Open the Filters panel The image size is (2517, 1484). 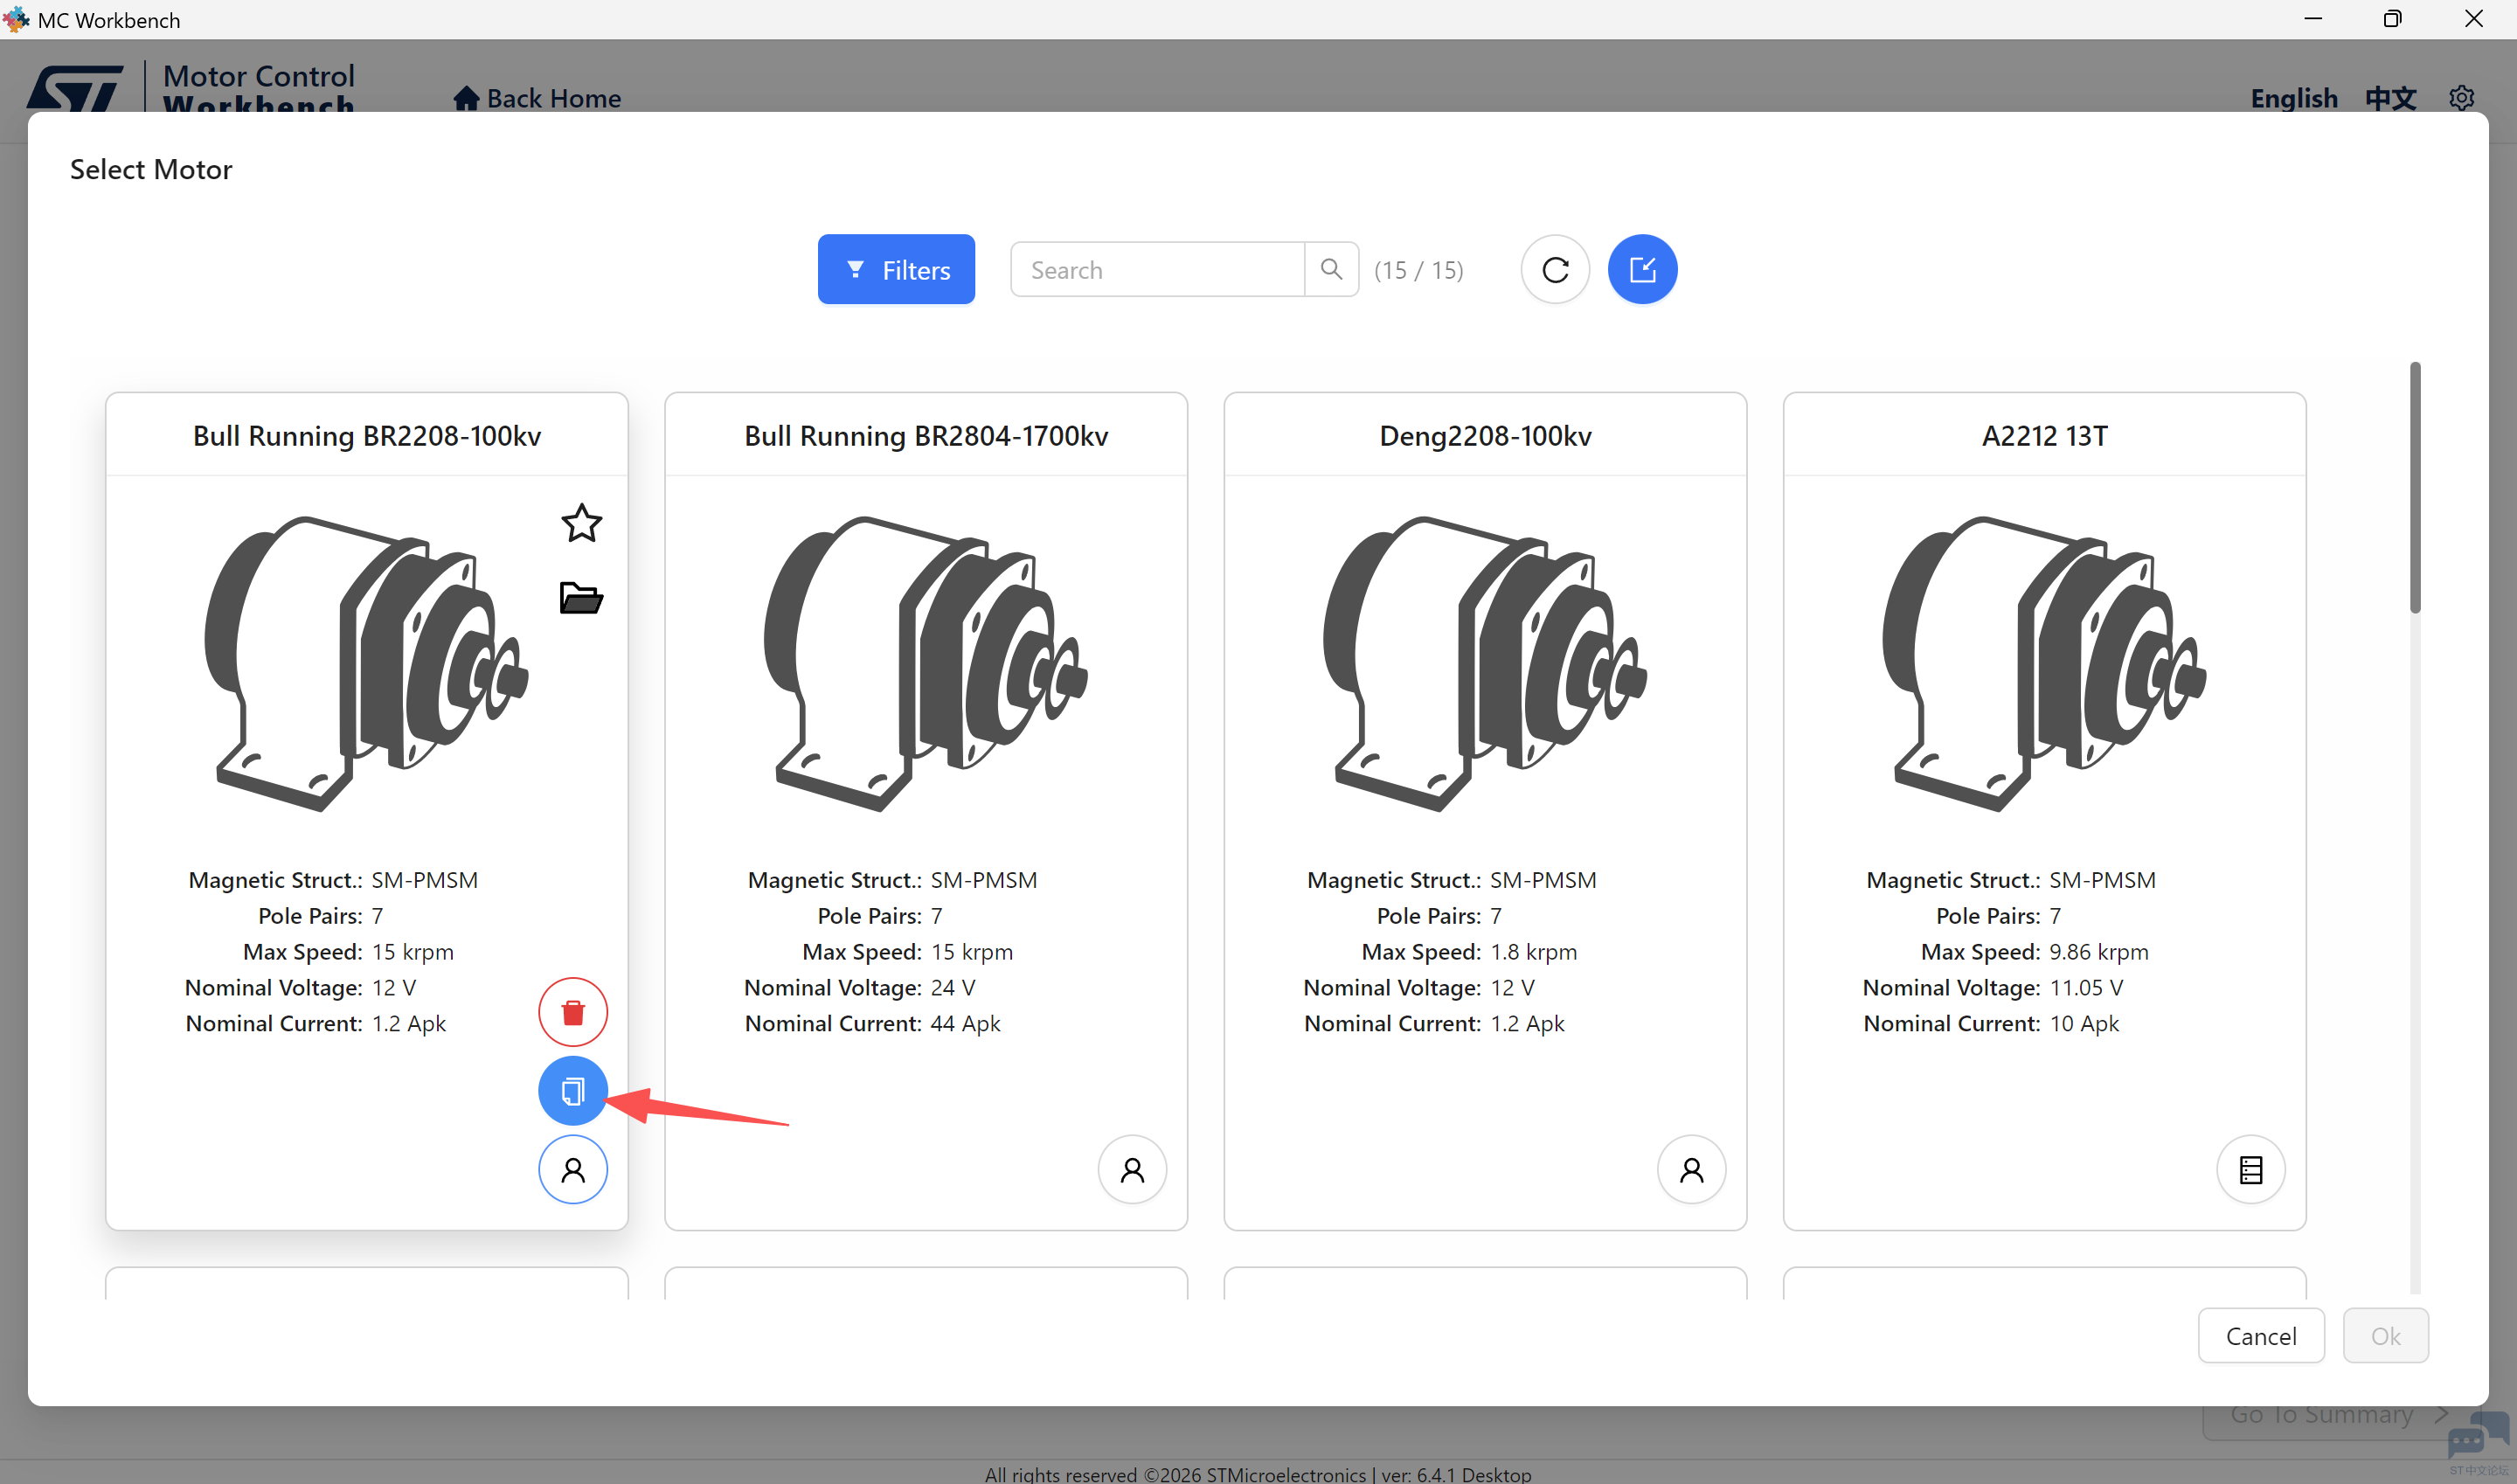tap(896, 269)
